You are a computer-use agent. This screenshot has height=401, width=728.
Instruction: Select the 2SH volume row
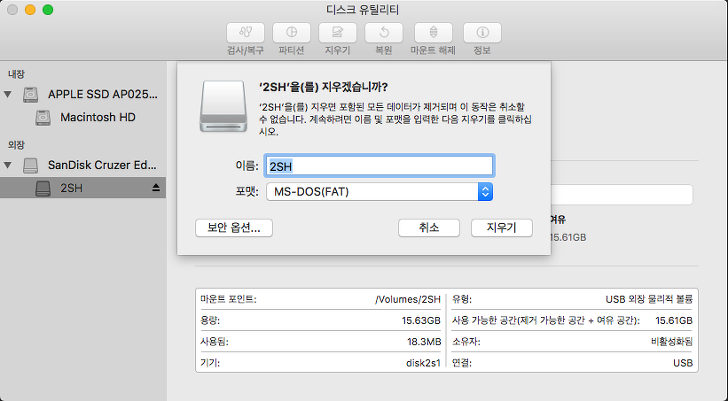click(x=83, y=188)
